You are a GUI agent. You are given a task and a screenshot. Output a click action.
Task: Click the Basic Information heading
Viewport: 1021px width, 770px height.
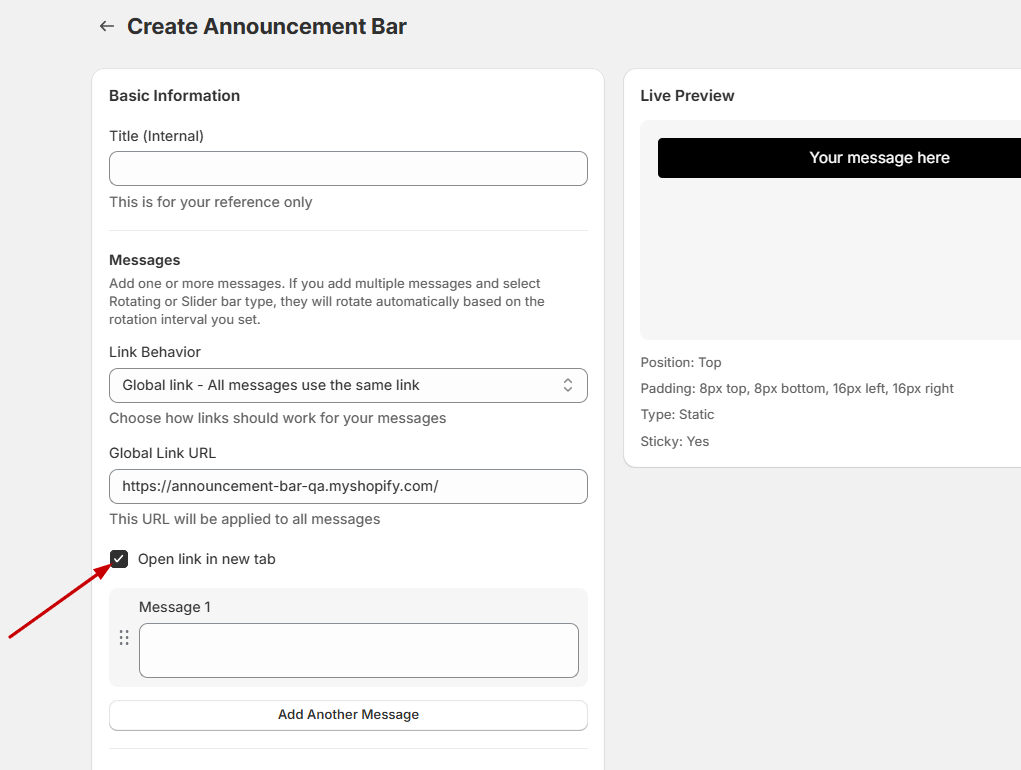tap(175, 96)
